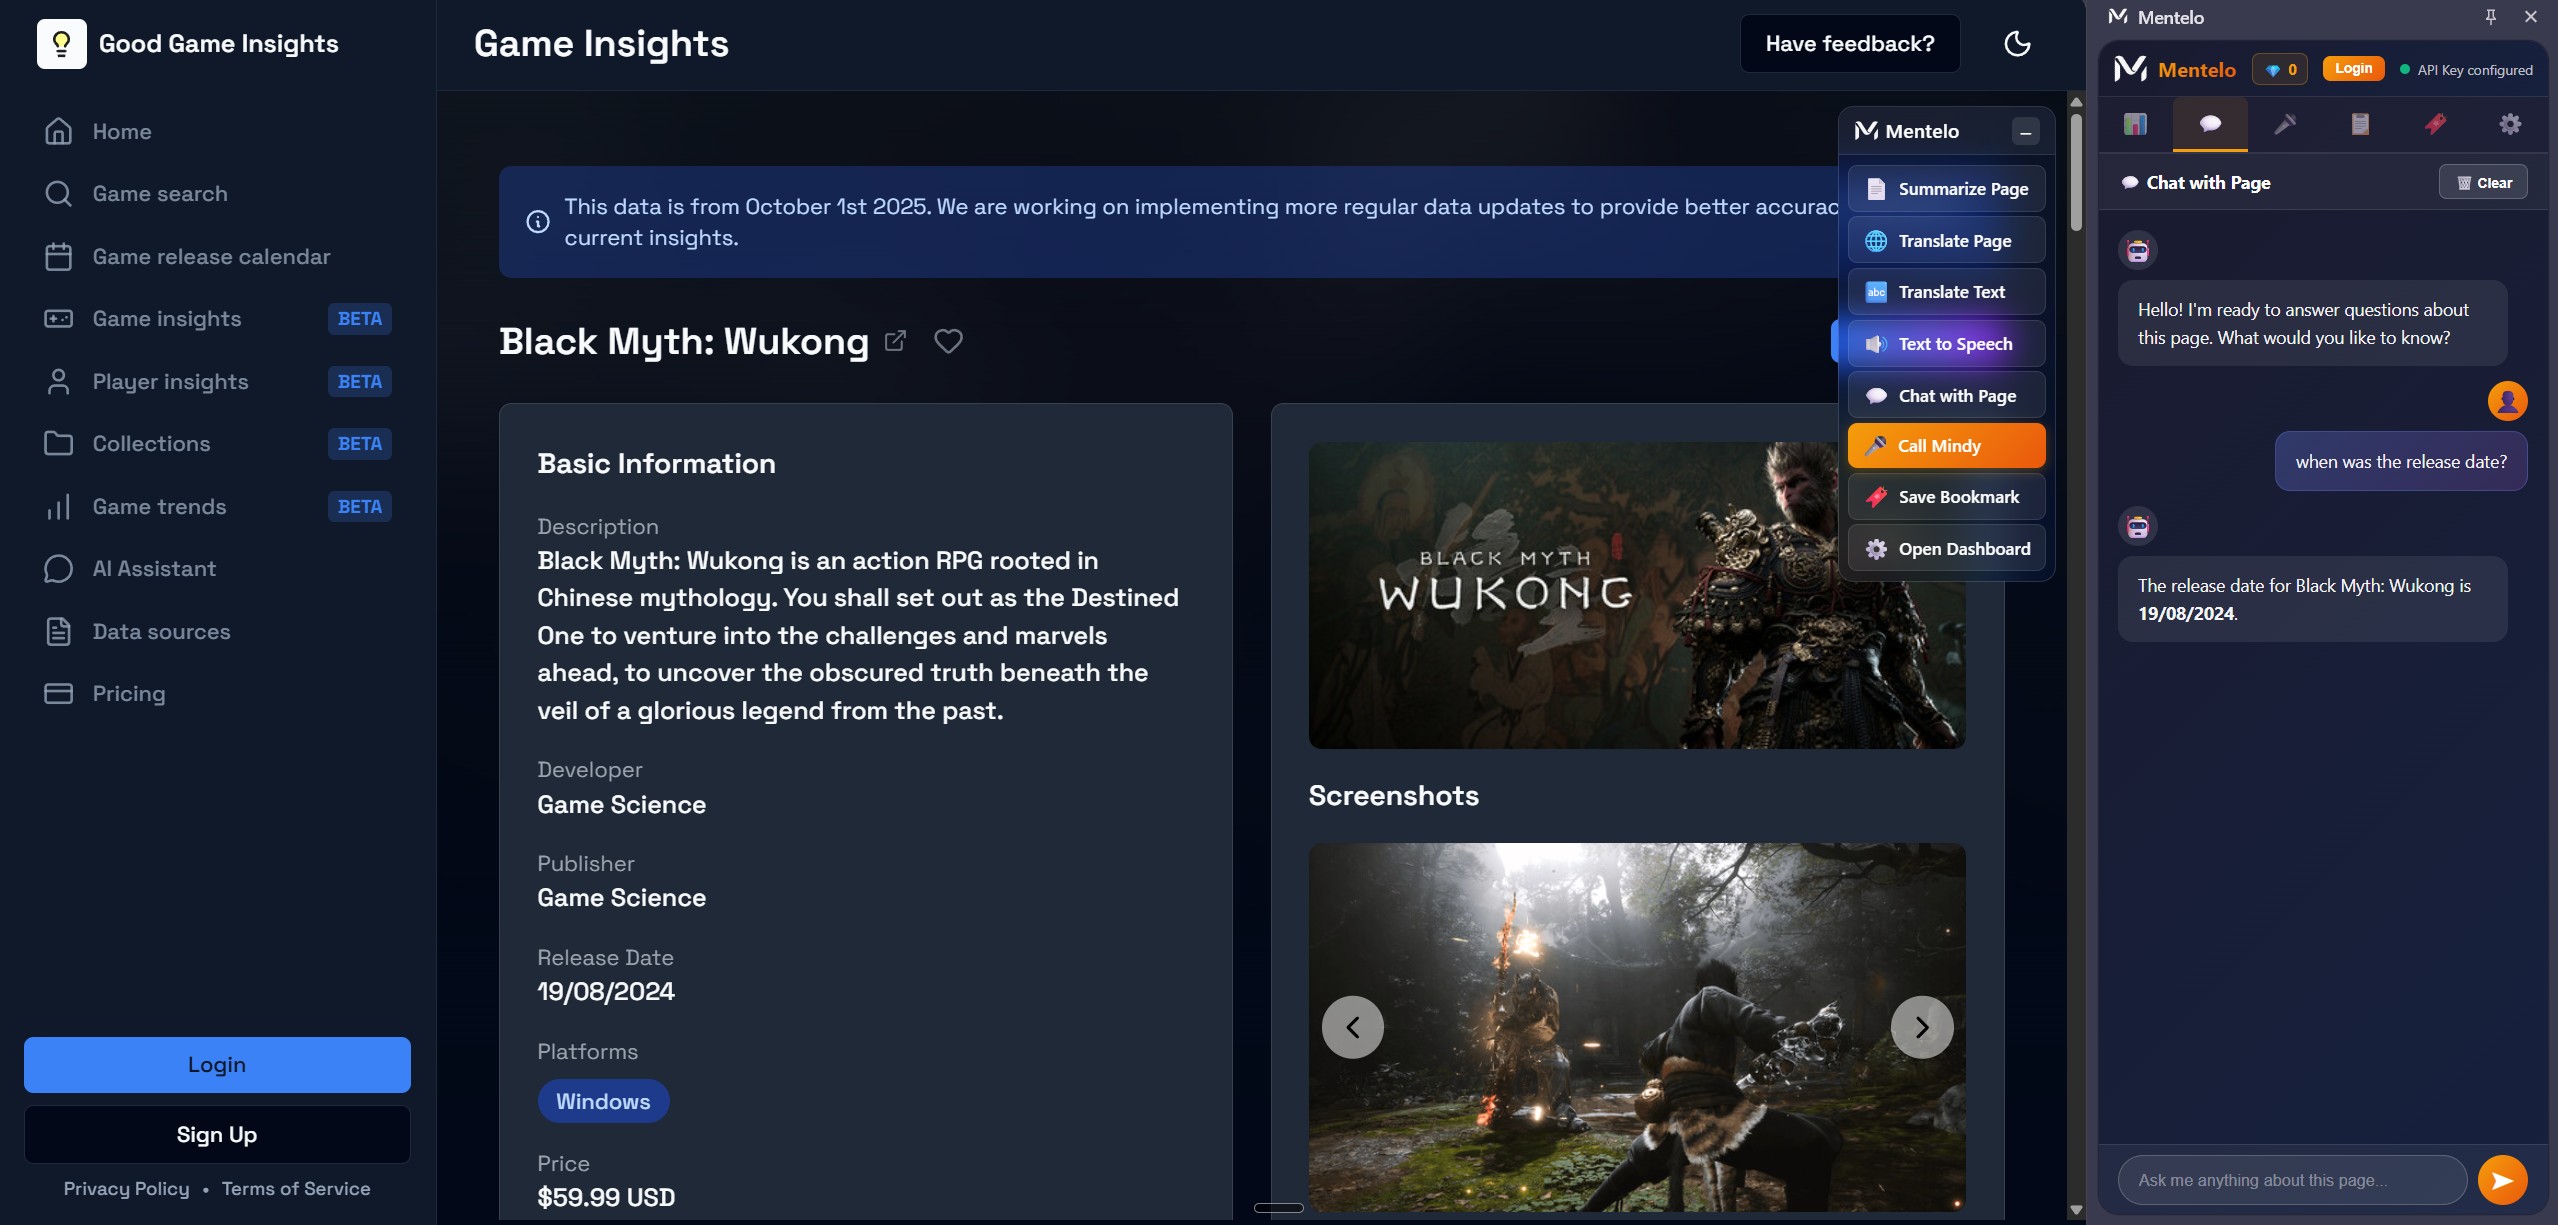Switch to Mentelo chat bubble tab
This screenshot has height=1225, width=2558.
(x=2210, y=124)
